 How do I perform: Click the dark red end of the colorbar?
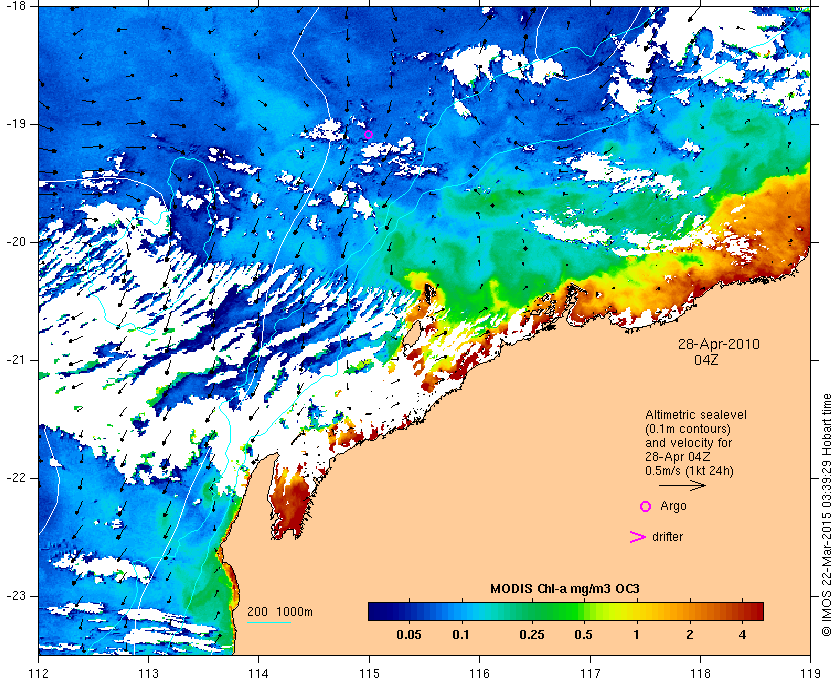point(755,611)
